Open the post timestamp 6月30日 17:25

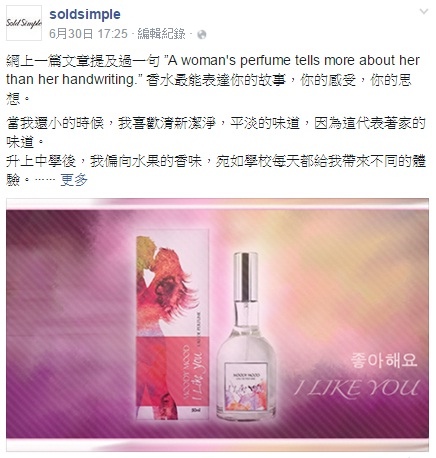click(x=88, y=34)
